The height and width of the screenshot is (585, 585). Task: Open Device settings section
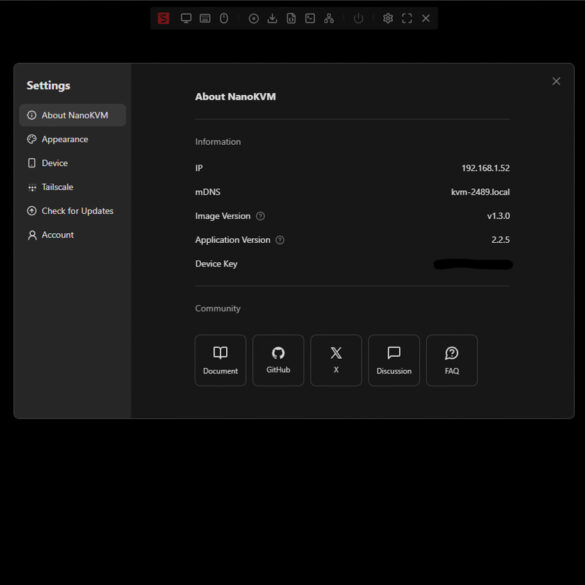pyautogui.click(x=73, y=163)
